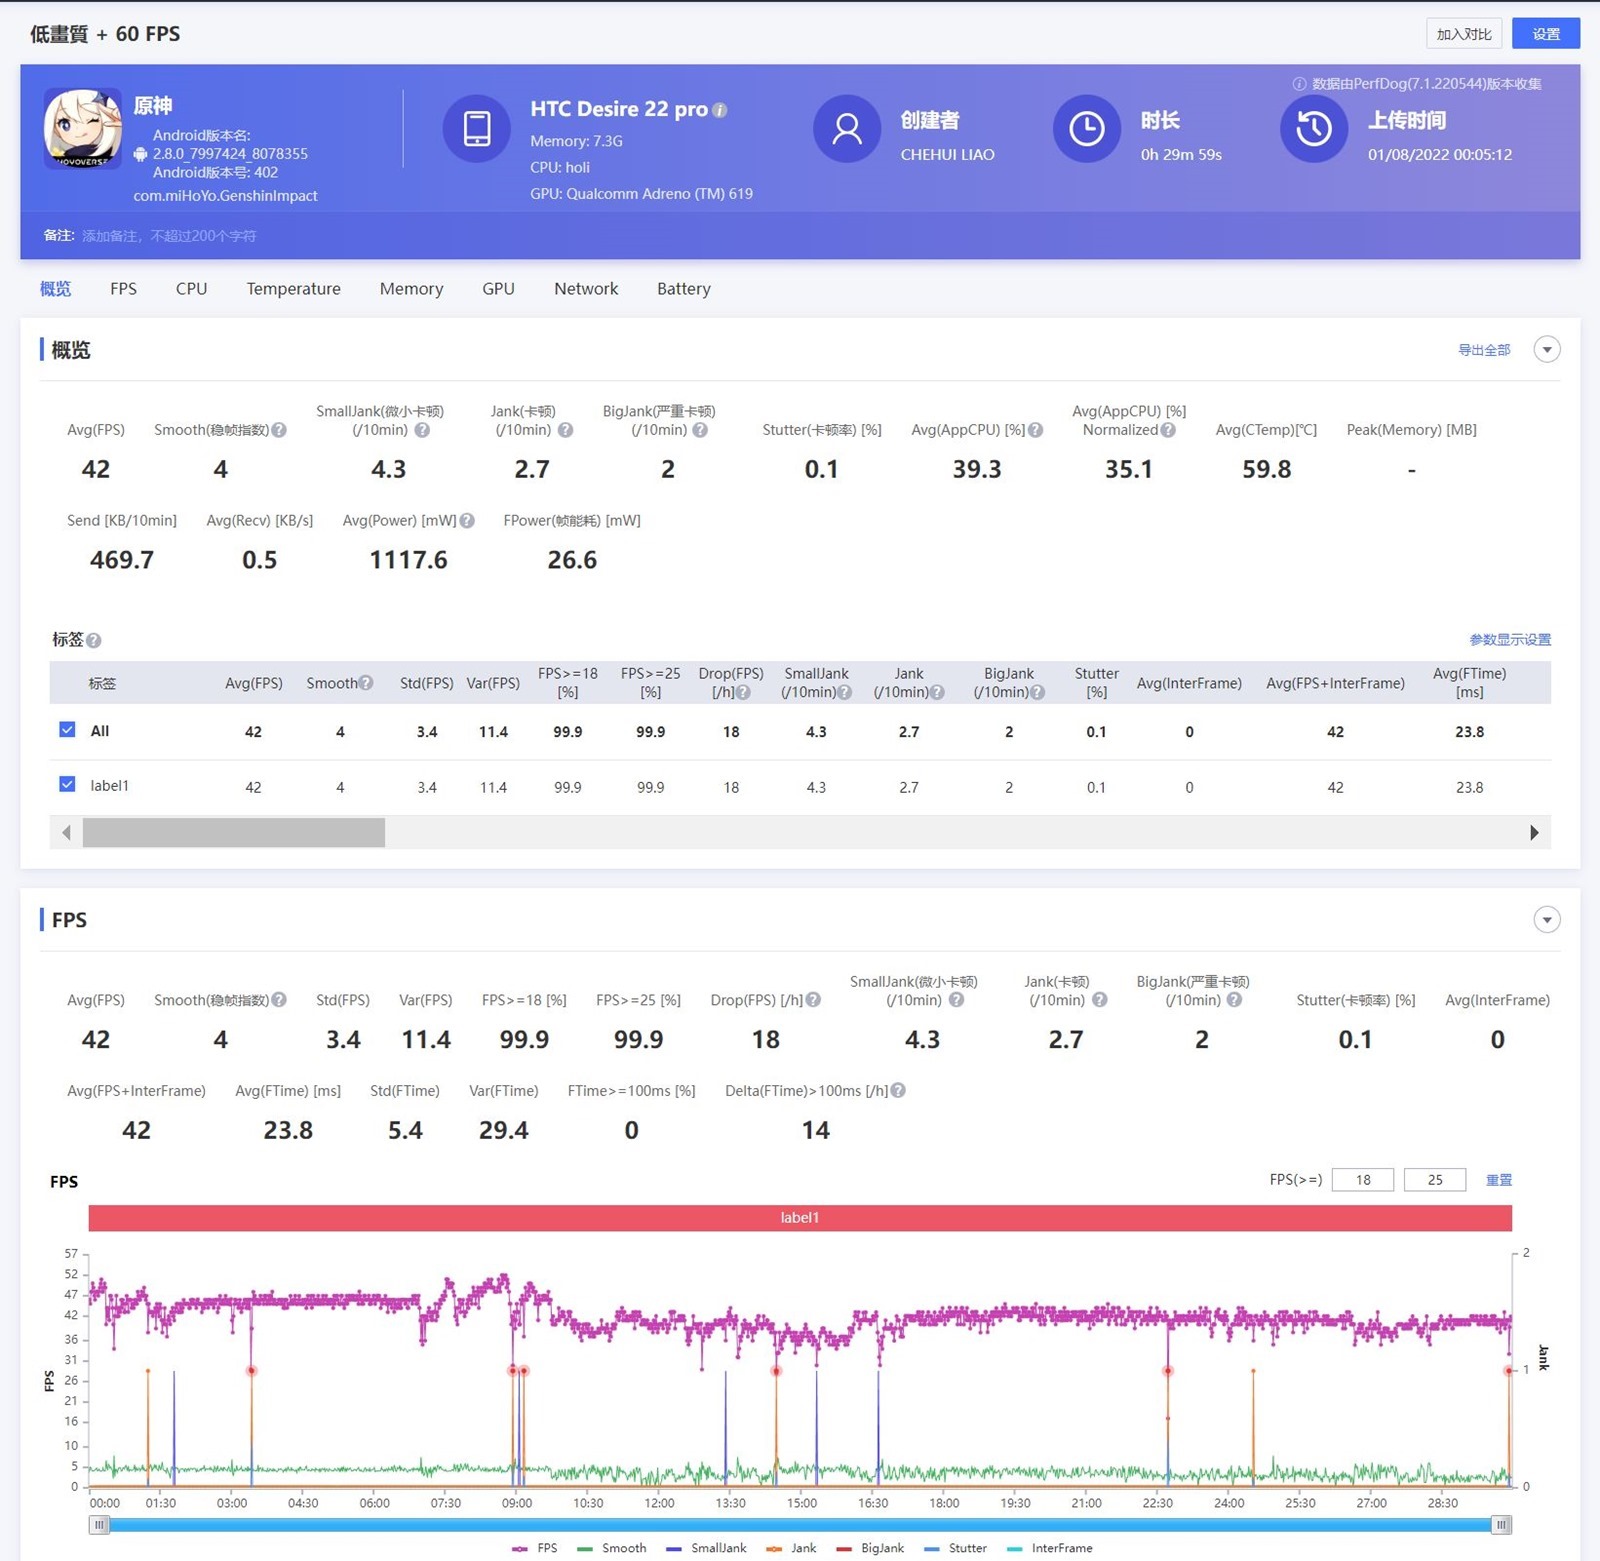
Task: Collapse the FPS section with arrow button
Action: click(x=1546, y=920)
